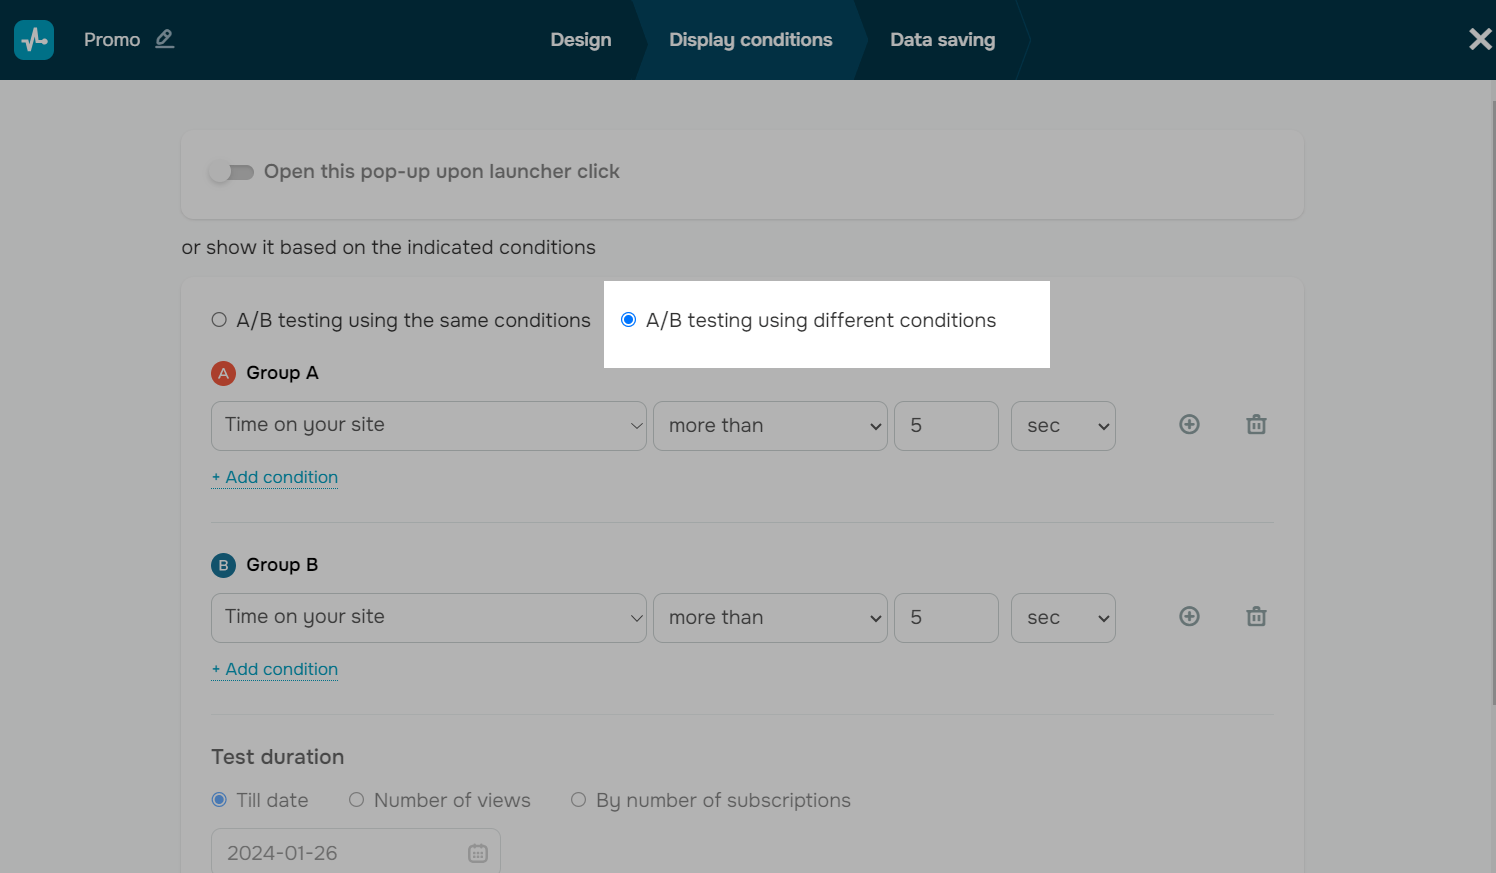Click the pencil icon to rename Promo
This screenshot has height=873, width=1496.
[x=165, y=39]
